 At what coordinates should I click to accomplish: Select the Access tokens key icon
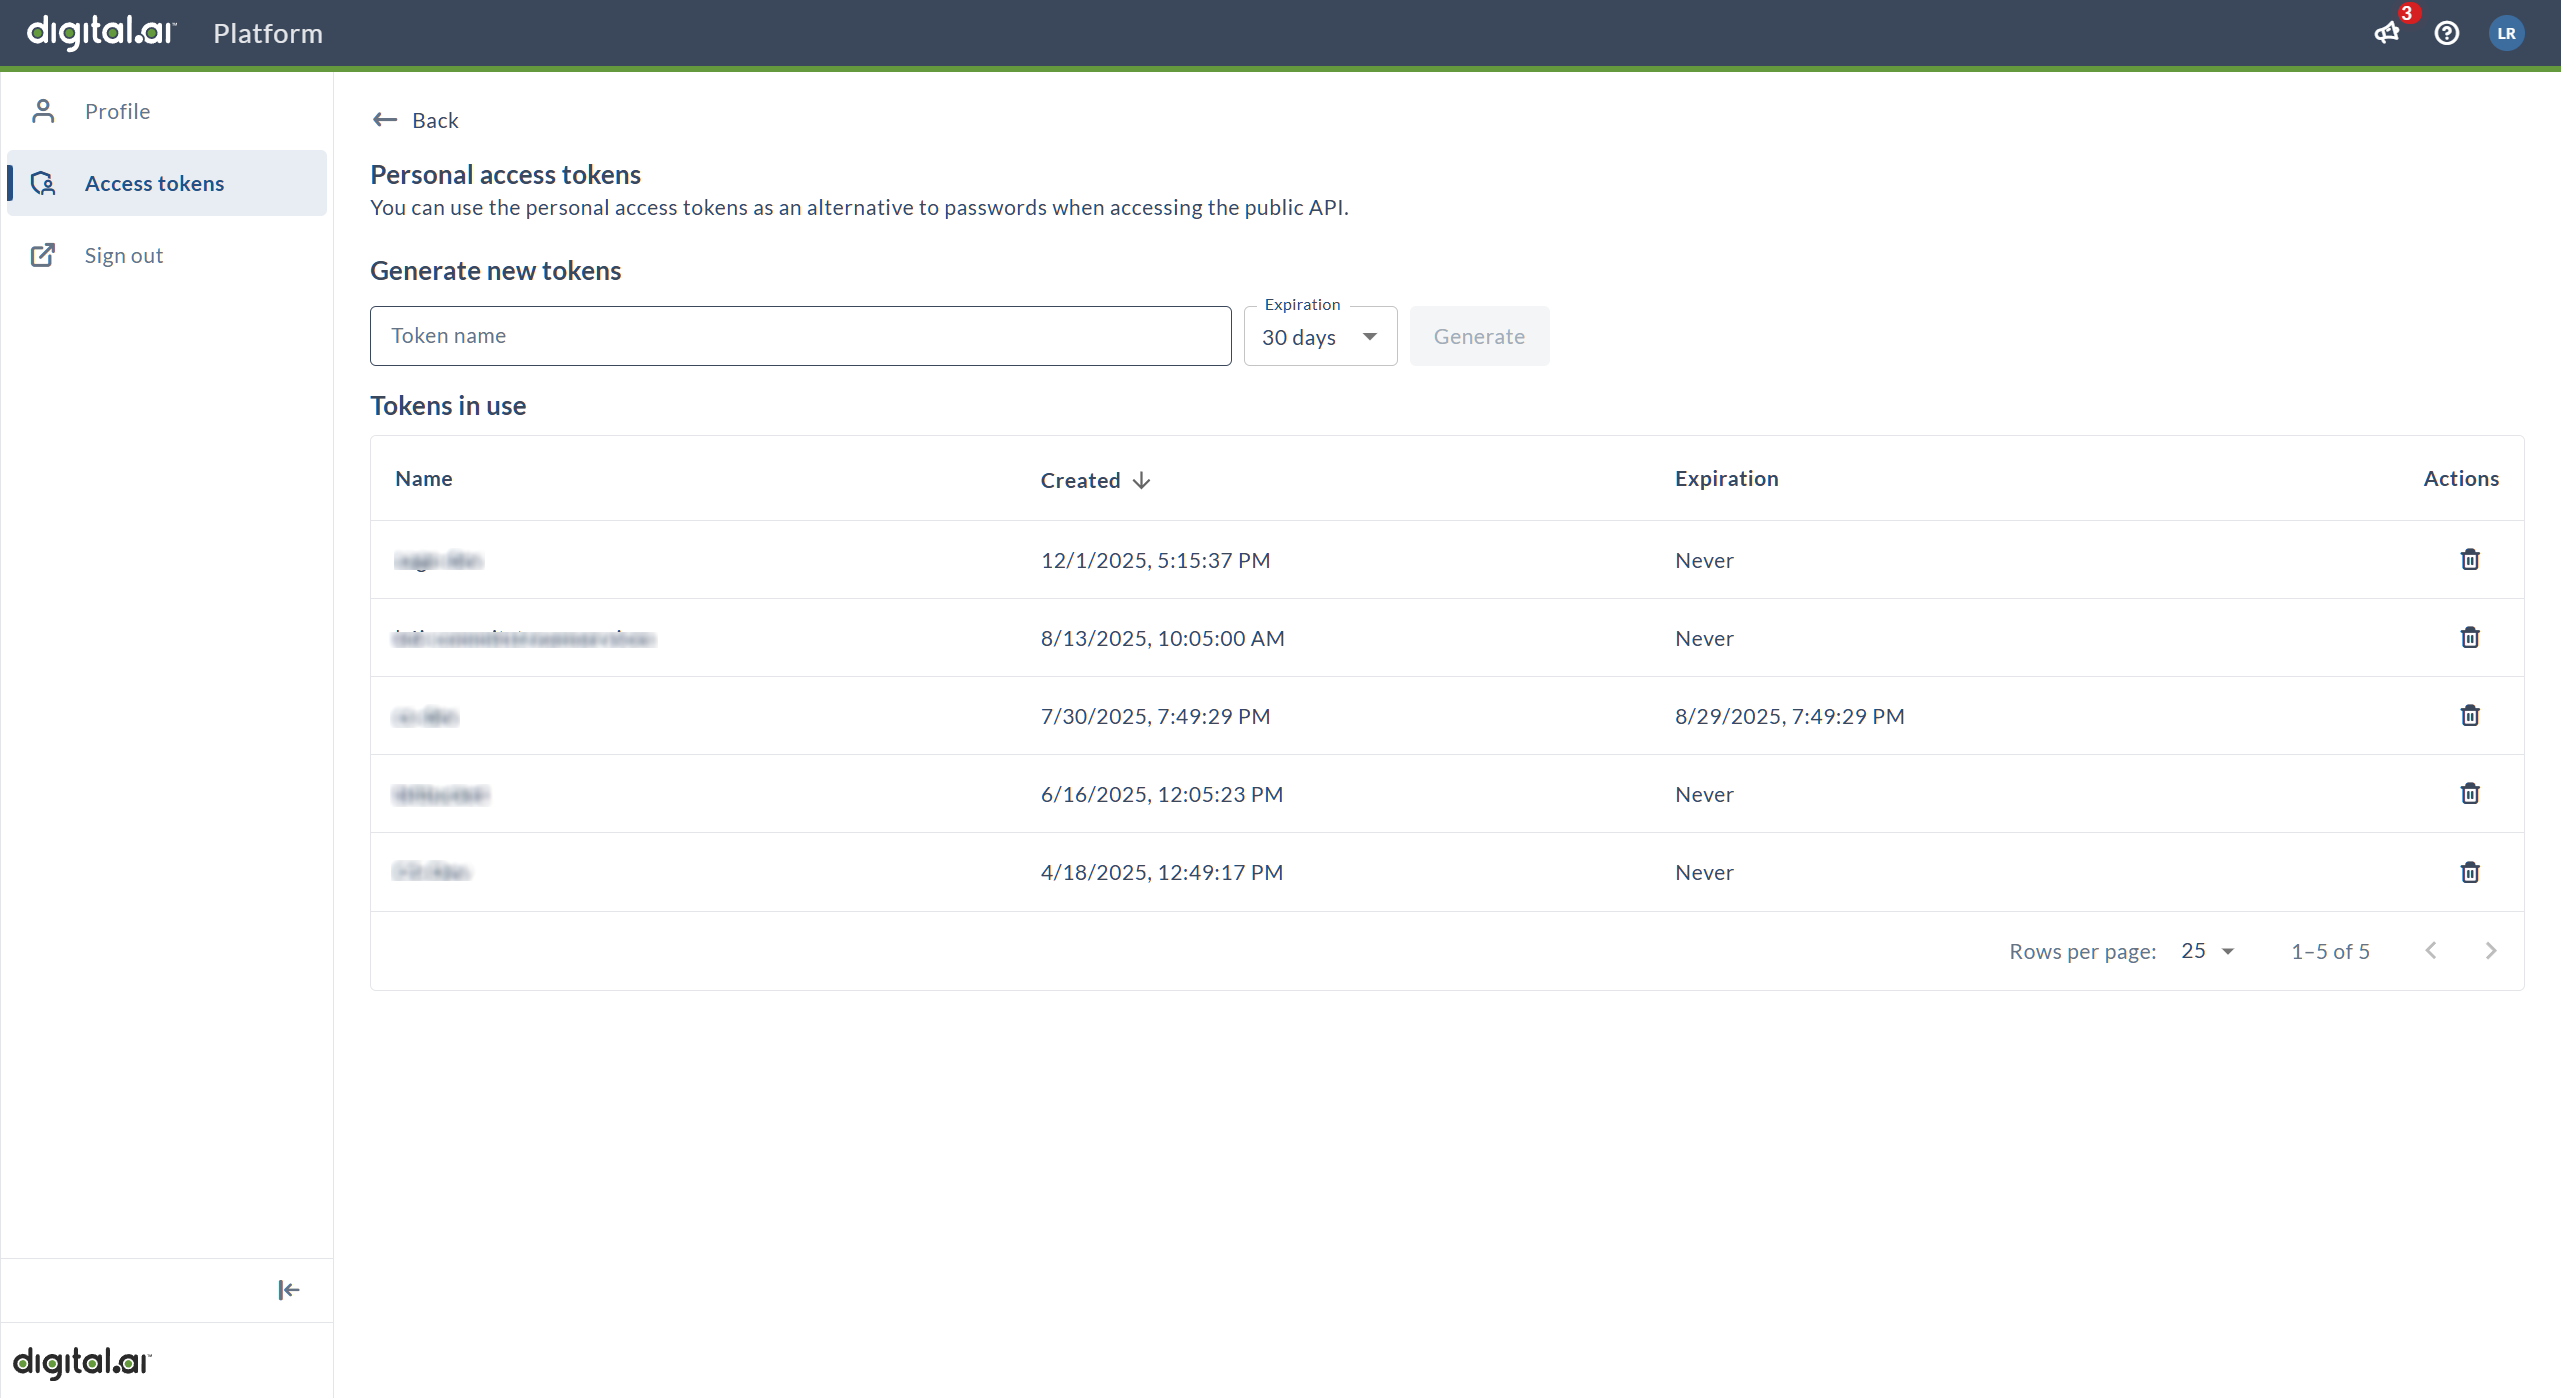coord(42,183)
